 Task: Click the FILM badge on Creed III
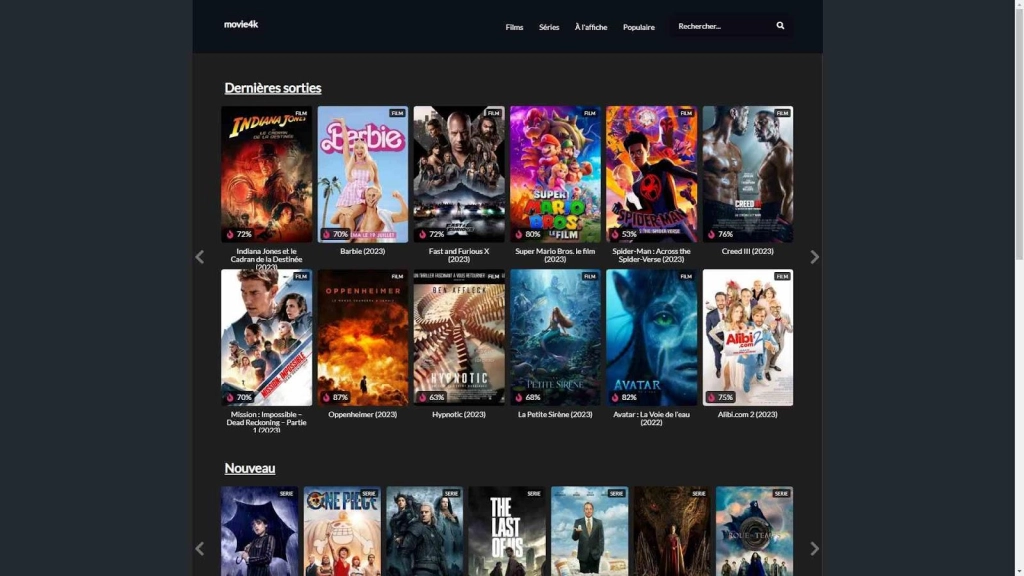[x=782, y=113]
